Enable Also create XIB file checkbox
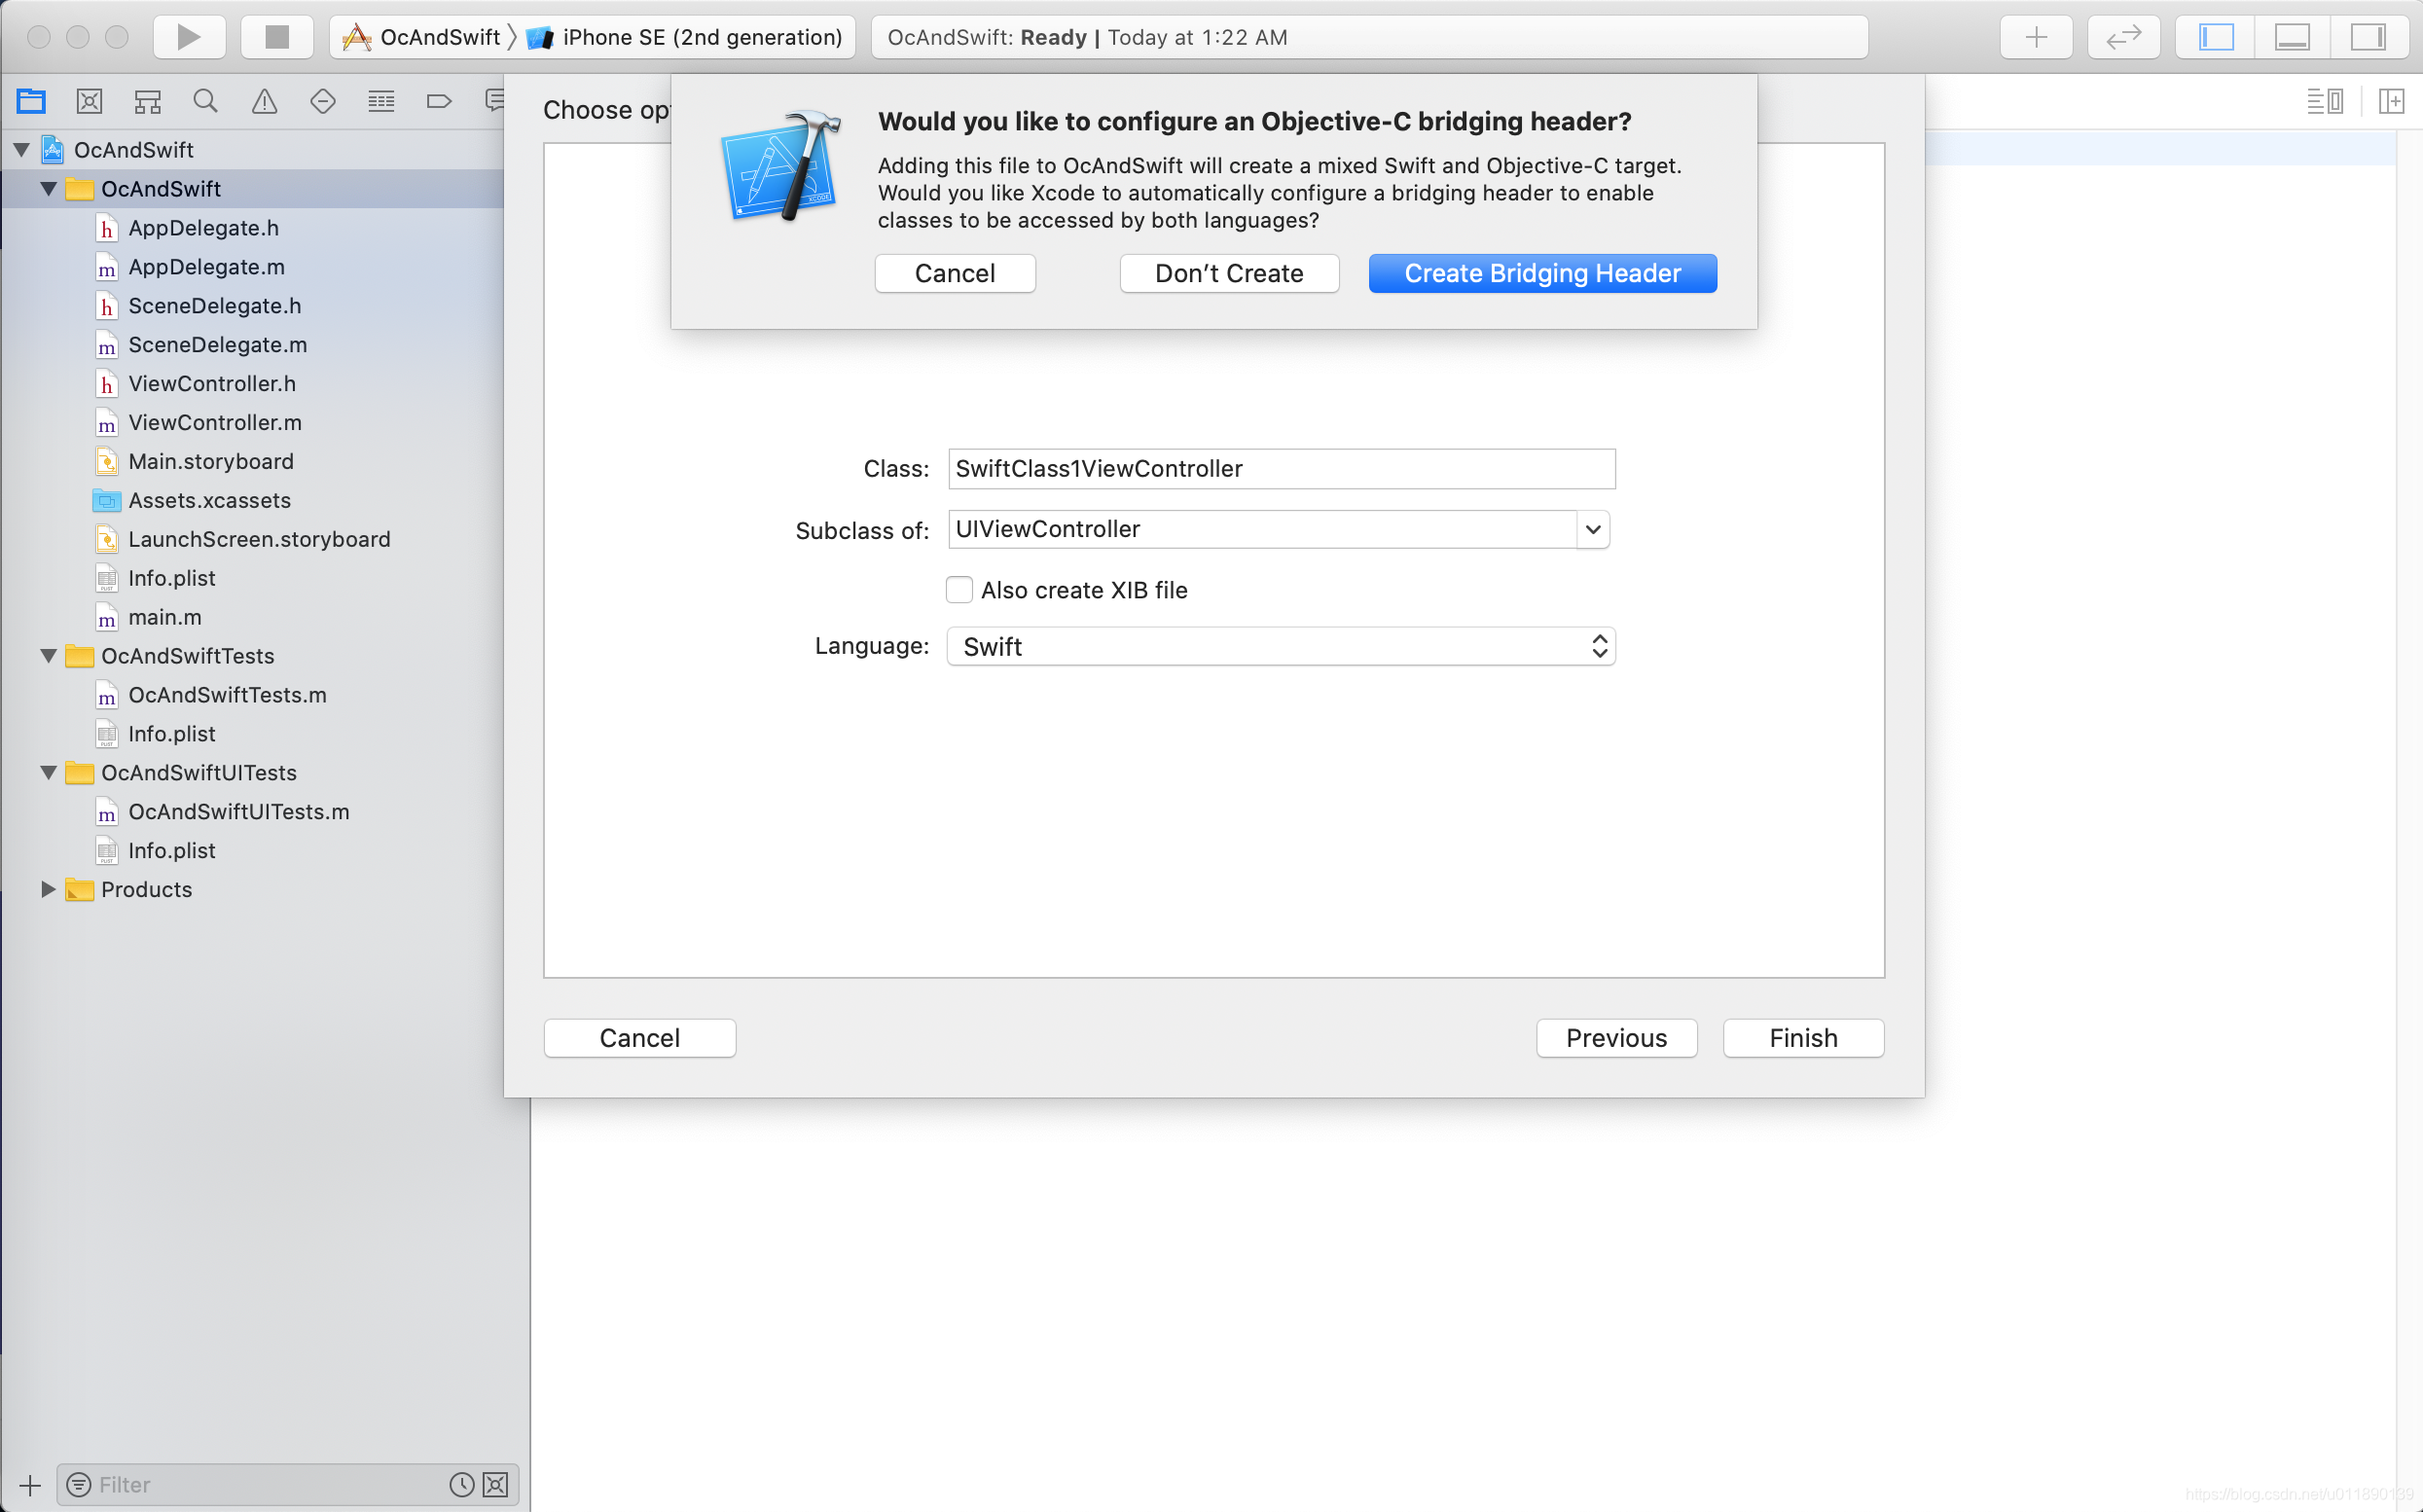 [959, 590]
